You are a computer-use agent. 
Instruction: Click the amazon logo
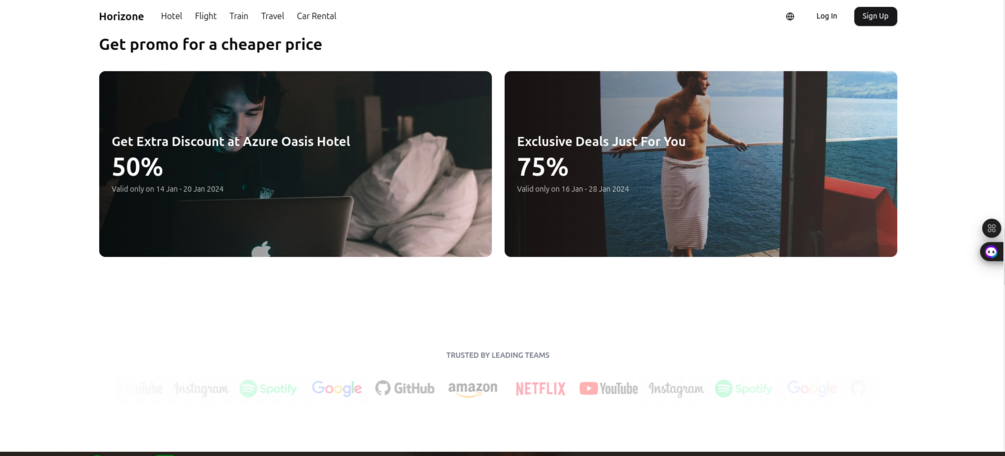[x=472, y=389]
